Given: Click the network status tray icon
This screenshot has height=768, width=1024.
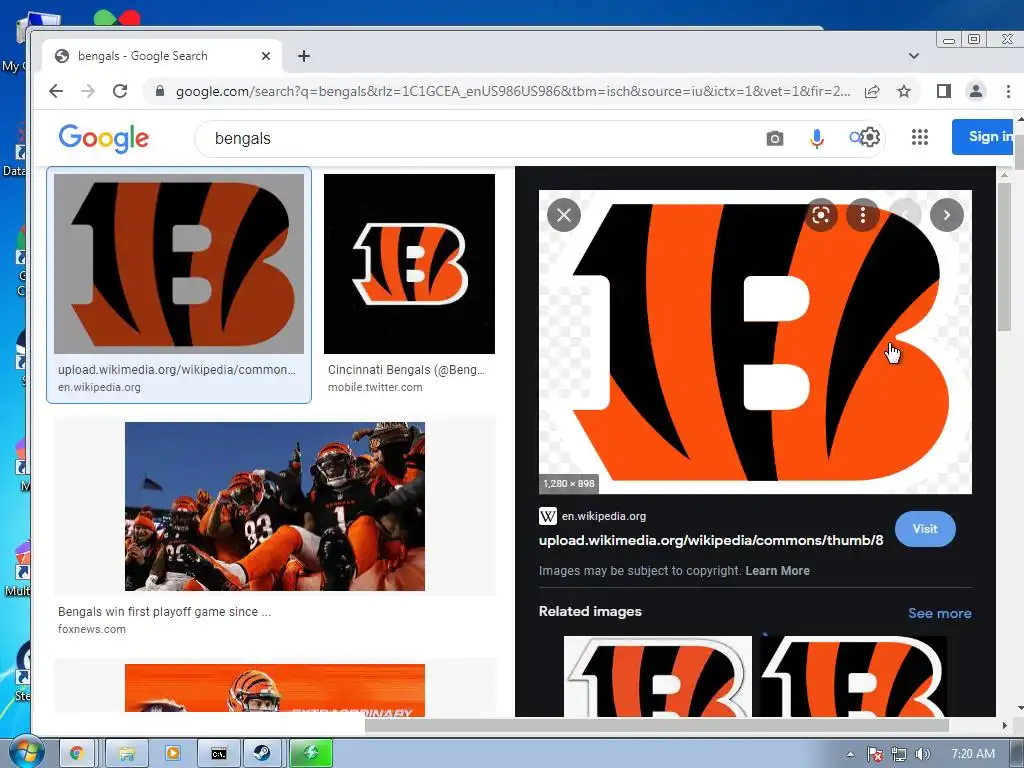Looking at the screenshot, I should pyautogui.click(x=899, y=754).
